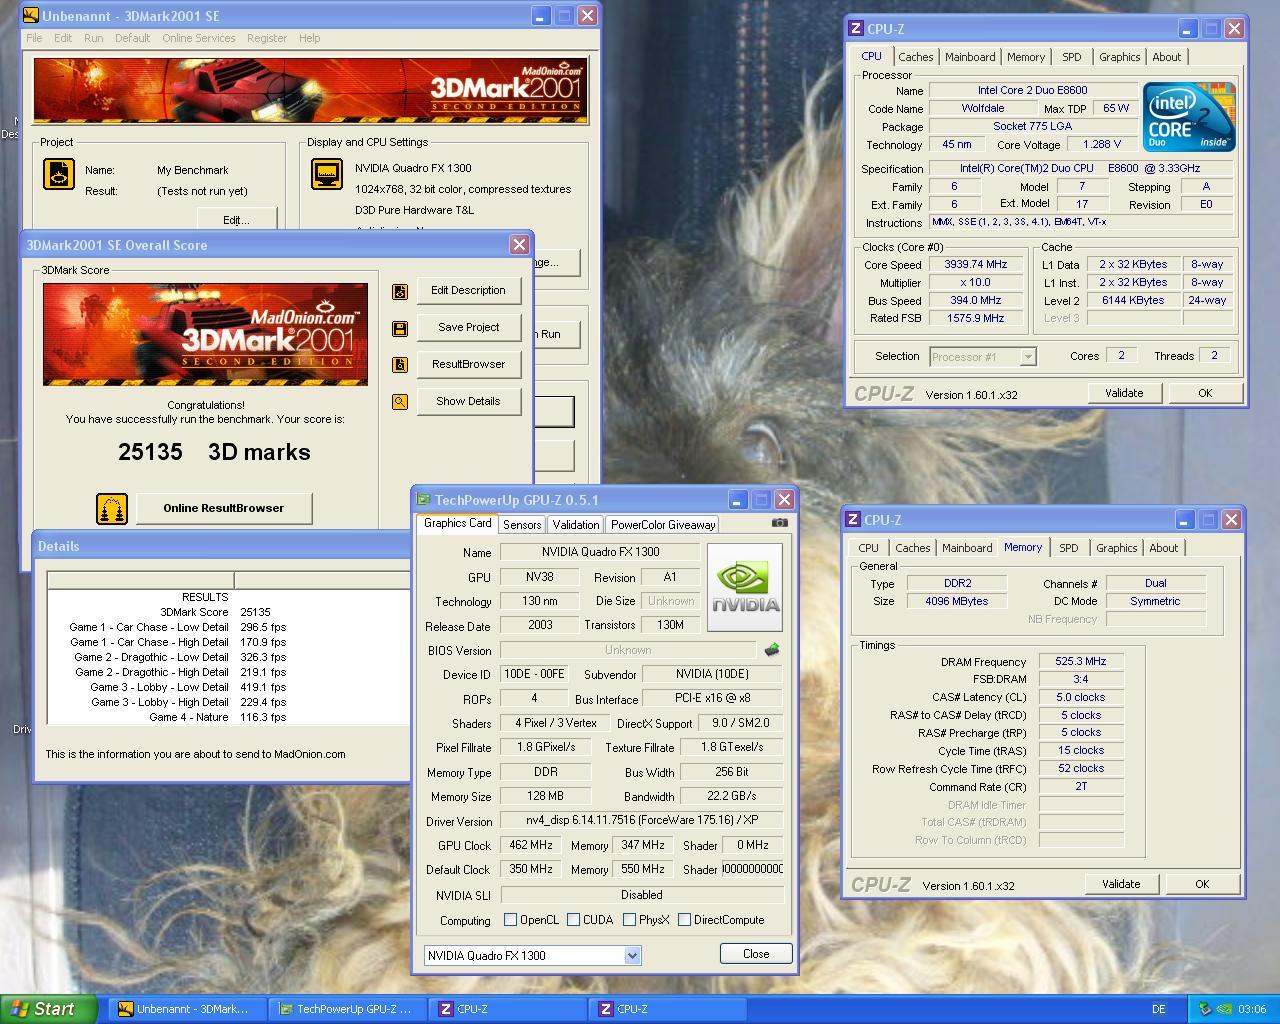Image resolution: width=1280 pixels, height=1024 pixels.
Task: Click the Save Project button
Action: tap(468, 328)
